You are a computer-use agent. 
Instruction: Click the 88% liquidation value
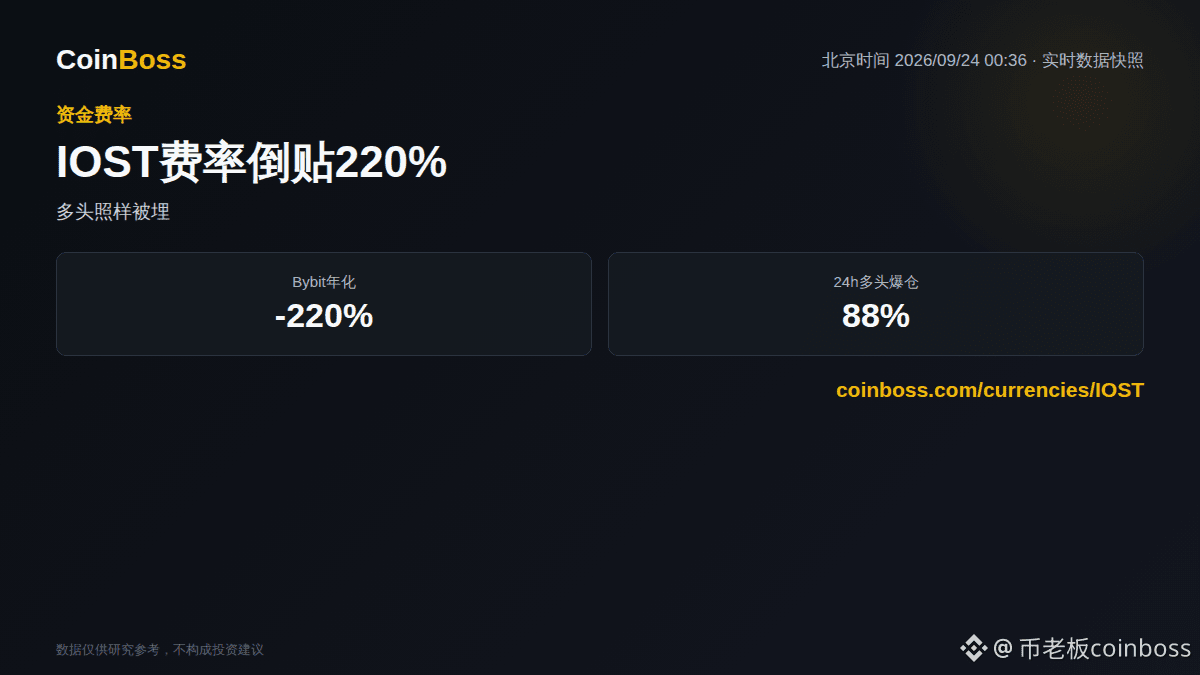pos(876,316)
